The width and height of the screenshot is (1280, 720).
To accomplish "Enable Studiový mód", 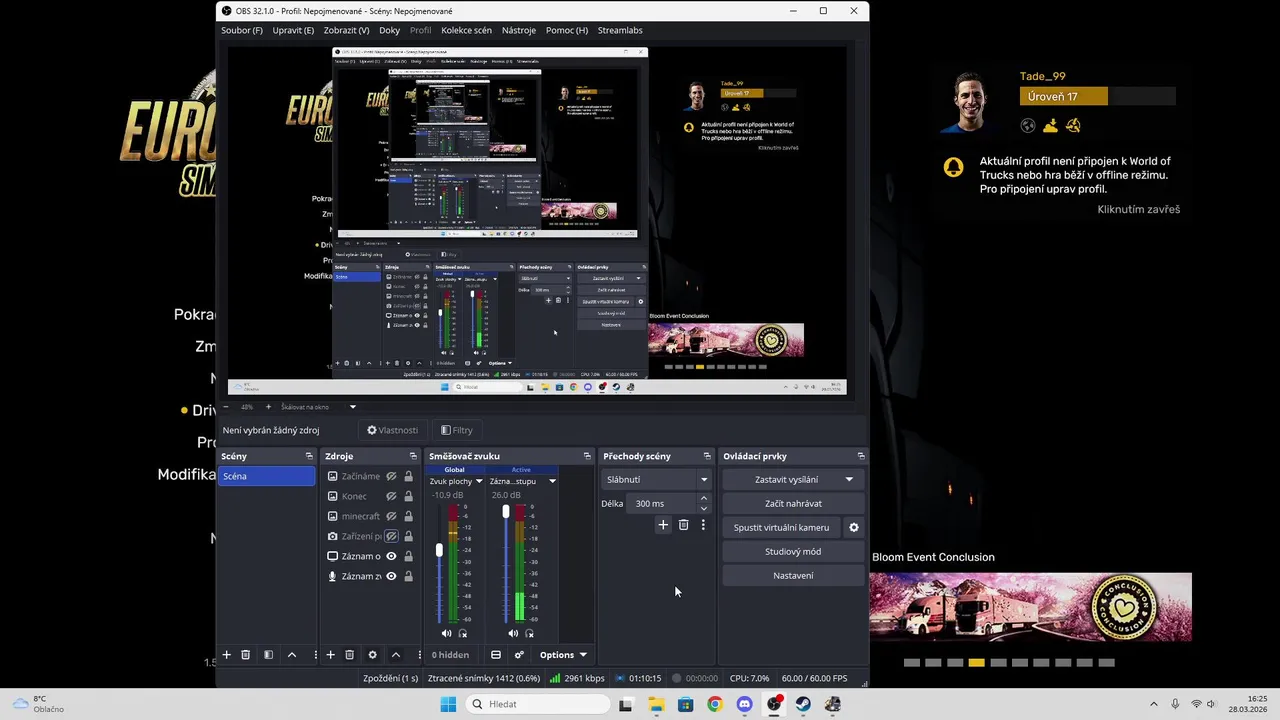I will coord(793,551).
